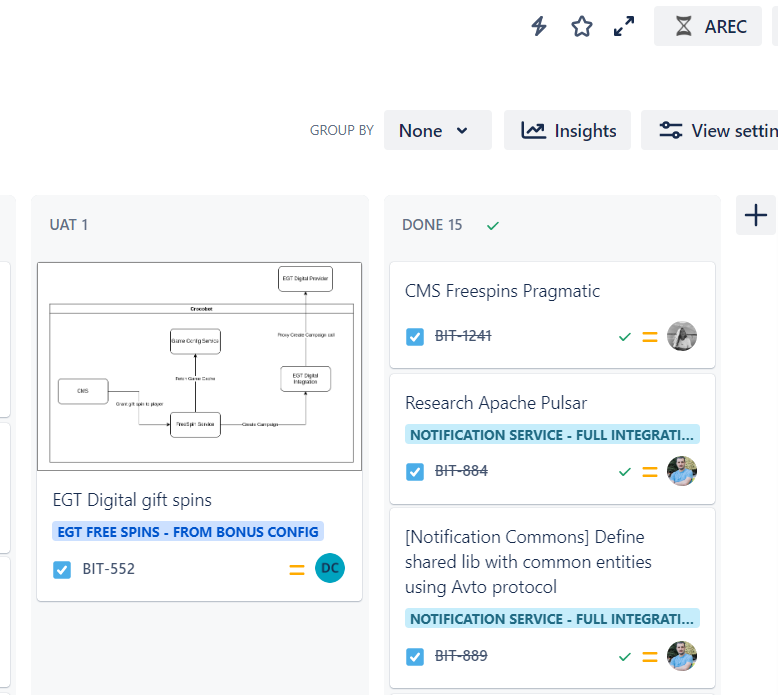This screenshot has height=695, width=778.
Task: Click the medium priority icon on BIT-1241
Action: [x=649, y=337]
